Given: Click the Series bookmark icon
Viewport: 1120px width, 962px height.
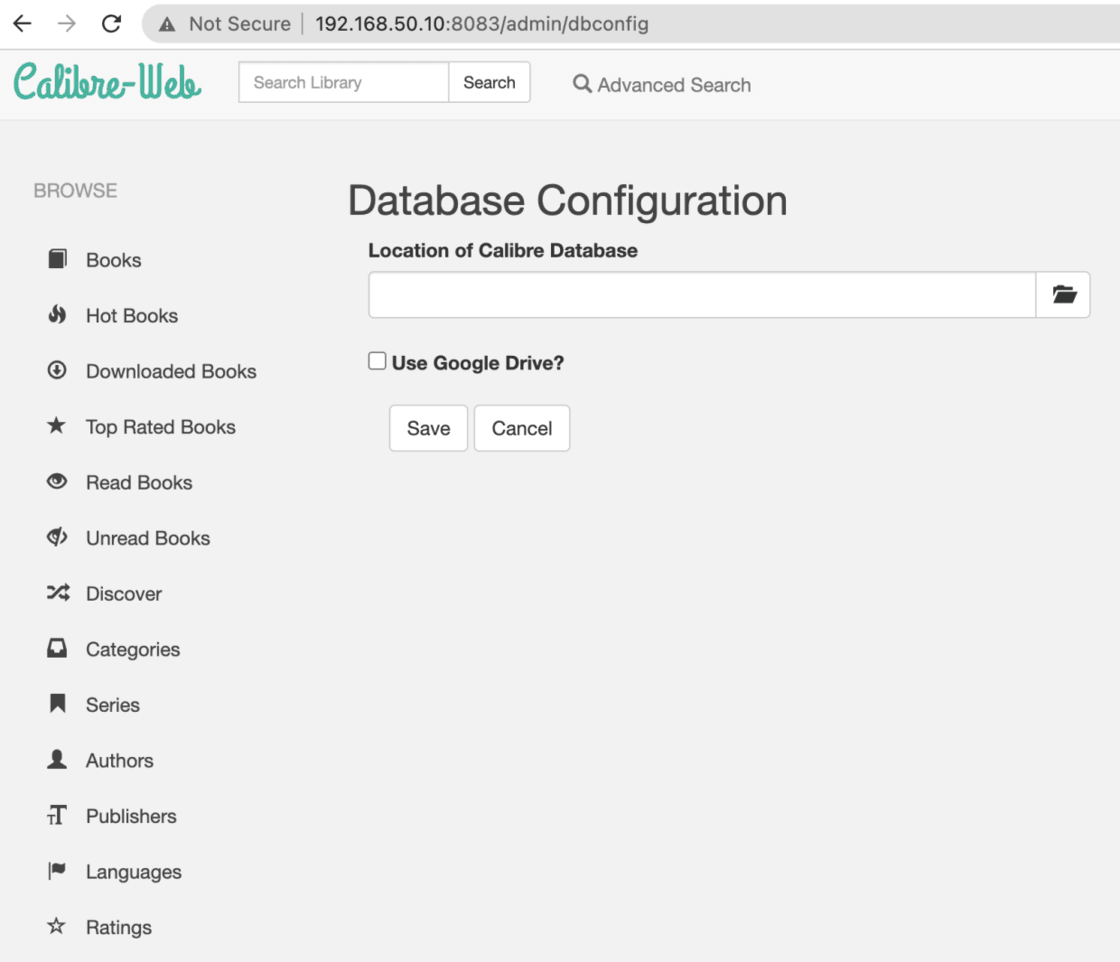Looking at the screenshot, I should (x=57, y=705).
